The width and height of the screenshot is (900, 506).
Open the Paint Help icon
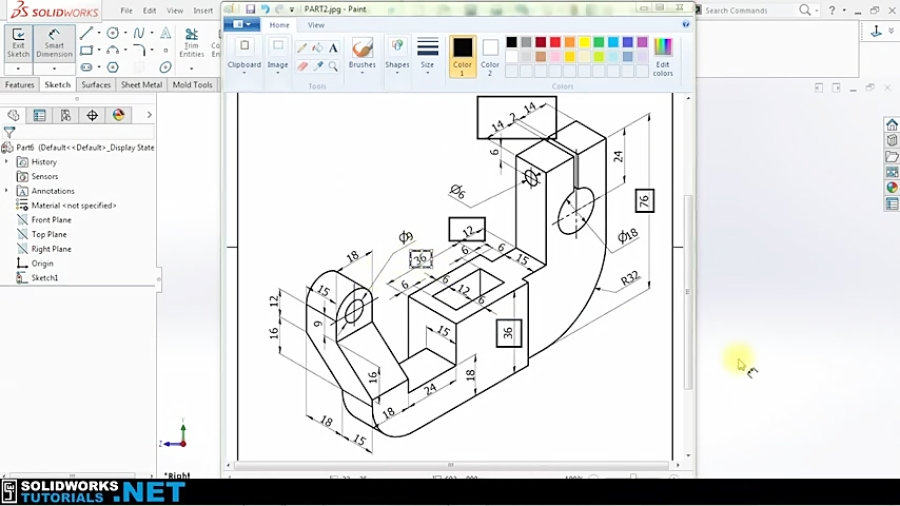click(x=685, y=25)
